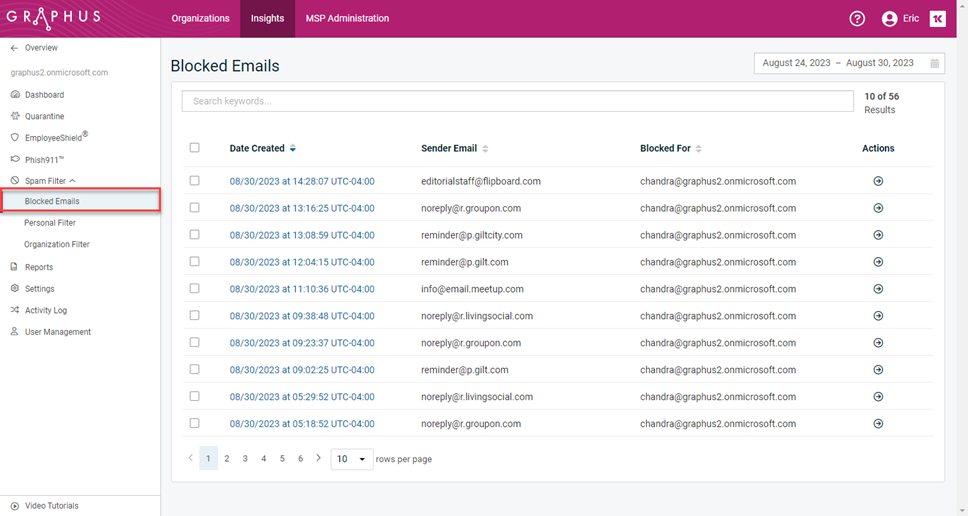Viewport: 968px width, 516px height.
Task: Click the Settings gear icon
Action: point(15,288)
